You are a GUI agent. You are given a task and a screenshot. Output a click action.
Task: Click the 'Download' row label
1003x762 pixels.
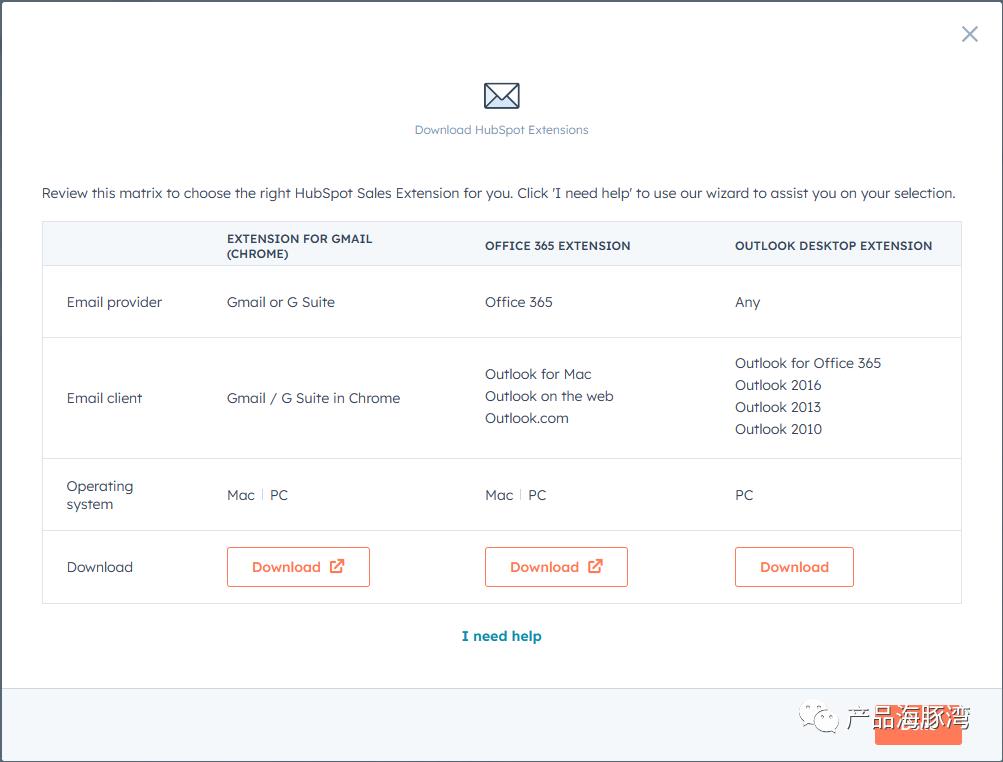(100, 567)
